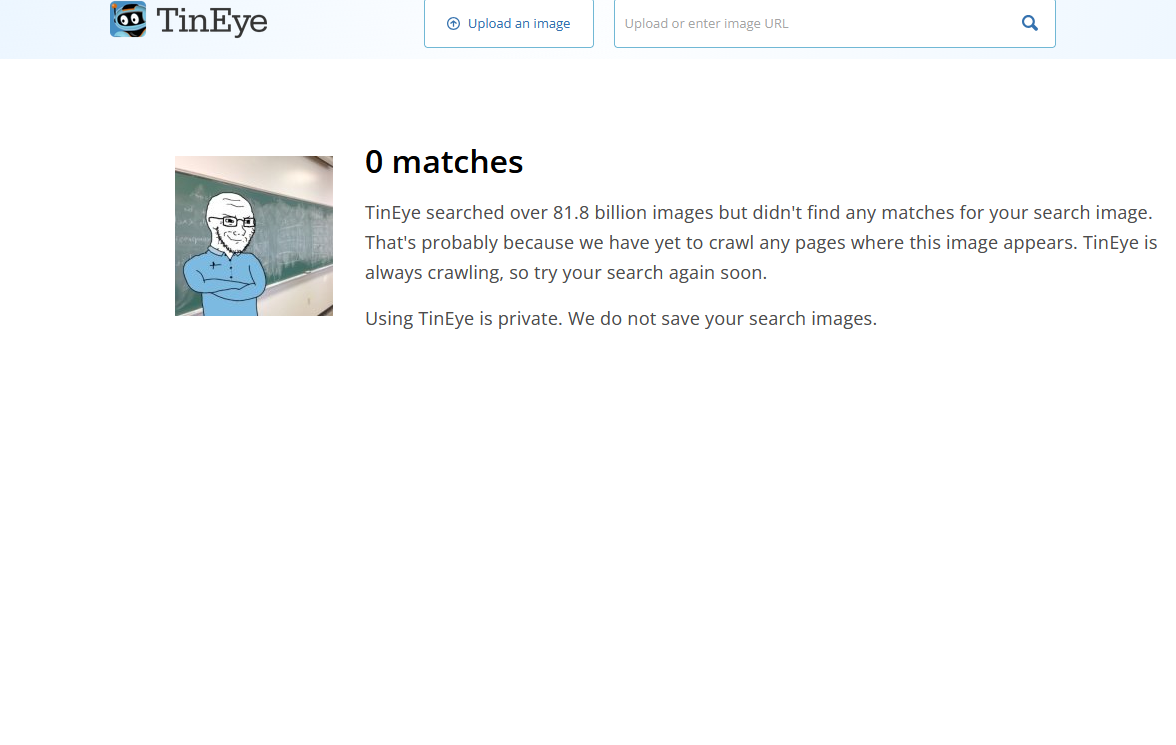Click the sentence starting That's probably because

(x=761, y=257)
